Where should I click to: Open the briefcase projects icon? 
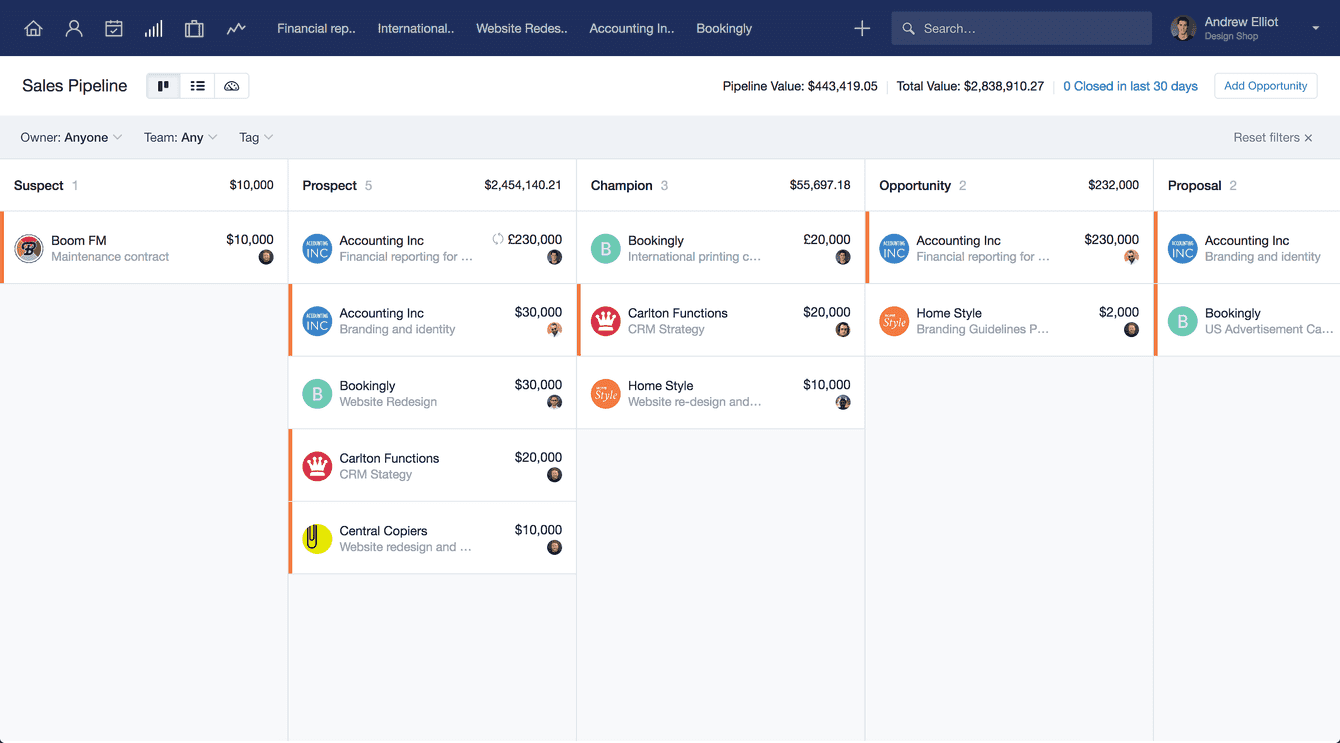(194, 28)
